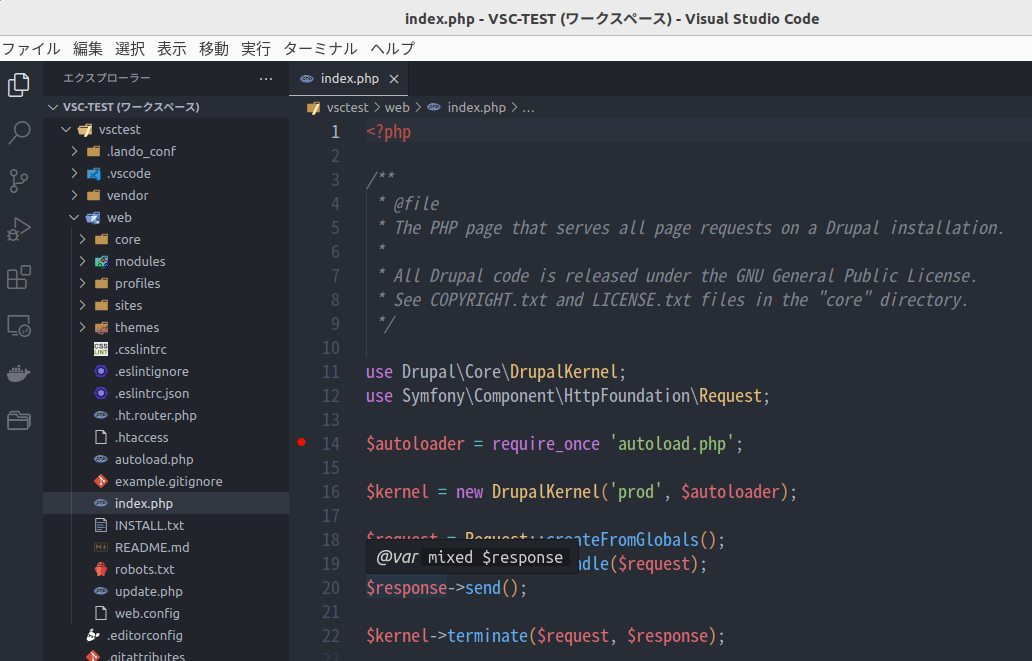Close the index.php editor tab
The width and height of the screenshot is (1032, 661).
pos(394,79)
